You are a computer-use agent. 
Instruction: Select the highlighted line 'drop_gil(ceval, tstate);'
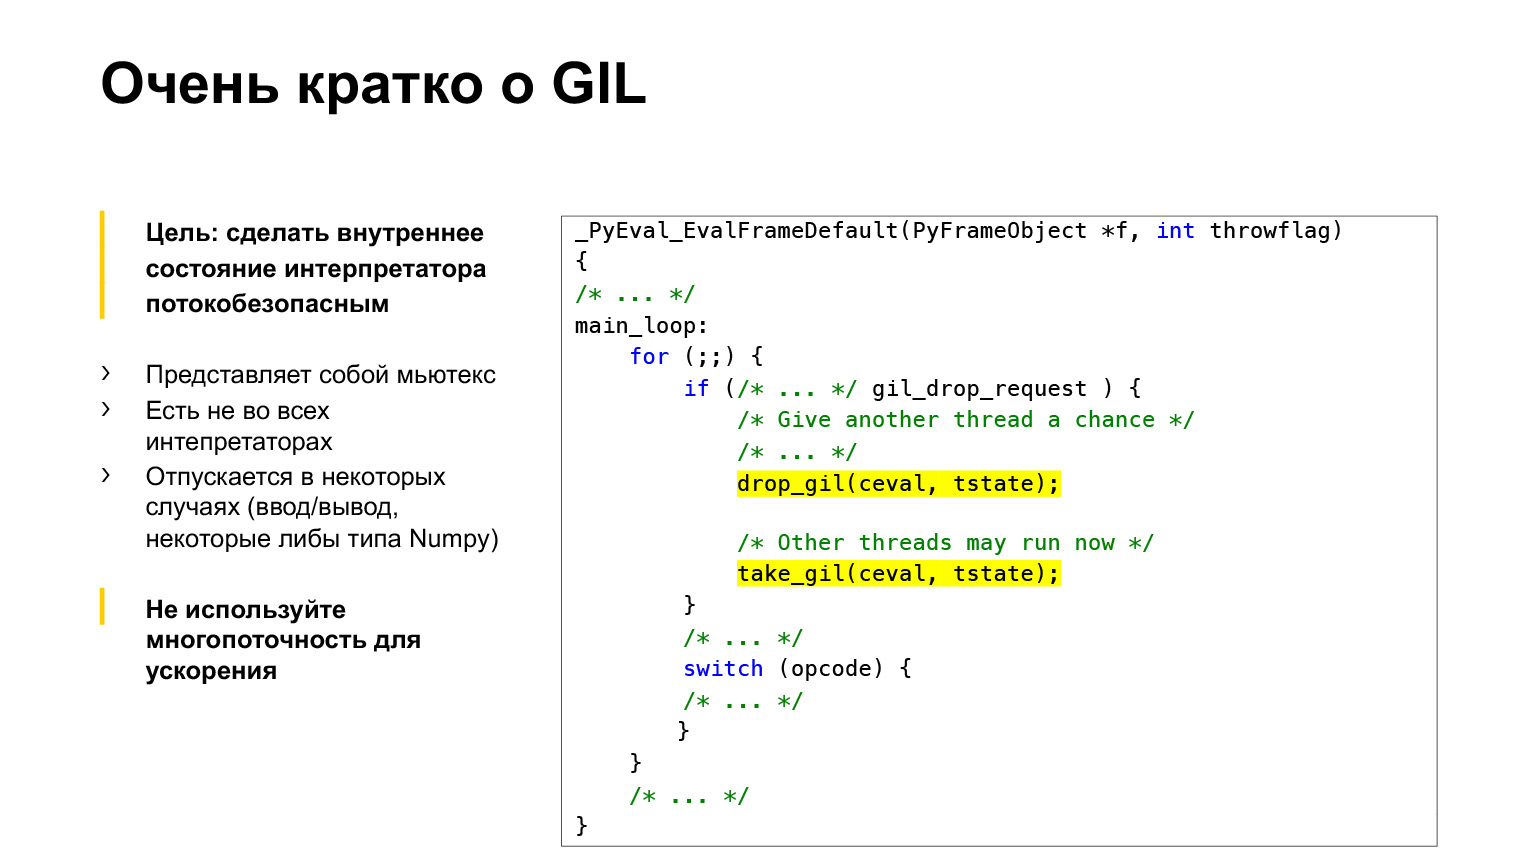pyautogui.click(x=898, y=484)
